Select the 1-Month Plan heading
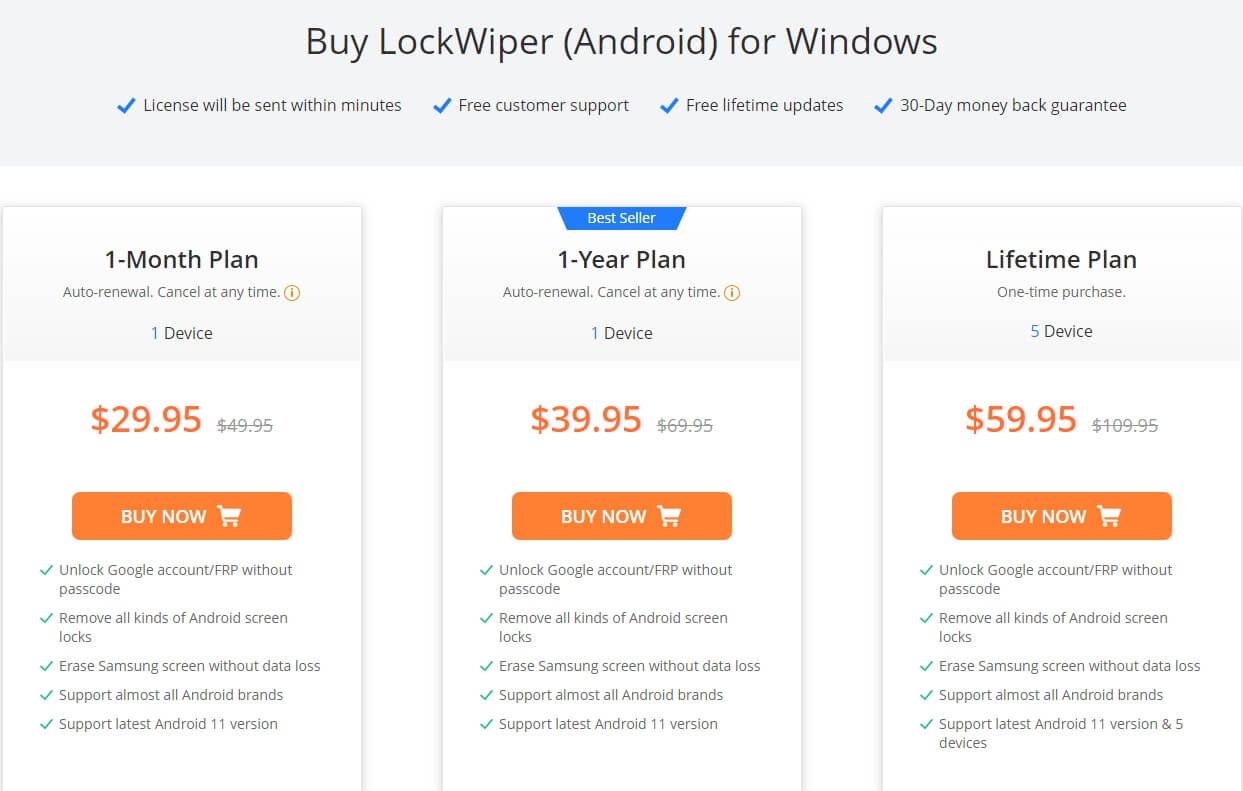 tap(182, 260)
